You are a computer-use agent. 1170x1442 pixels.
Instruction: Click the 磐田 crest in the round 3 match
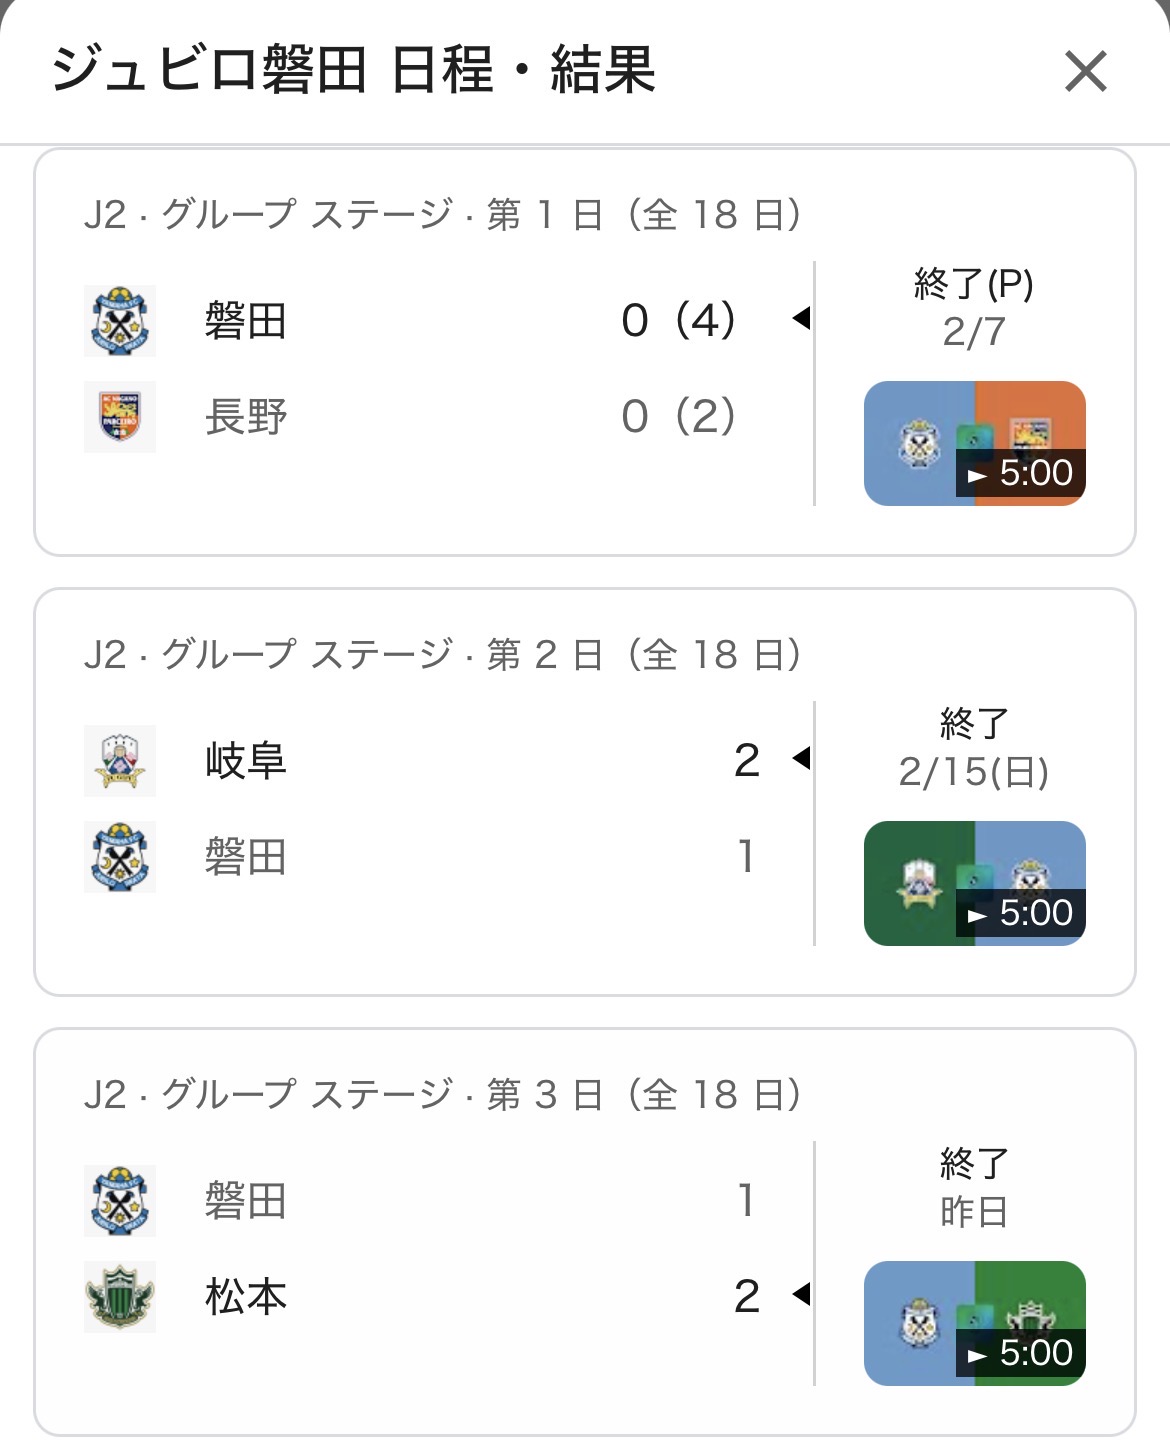coord(120,1201)
